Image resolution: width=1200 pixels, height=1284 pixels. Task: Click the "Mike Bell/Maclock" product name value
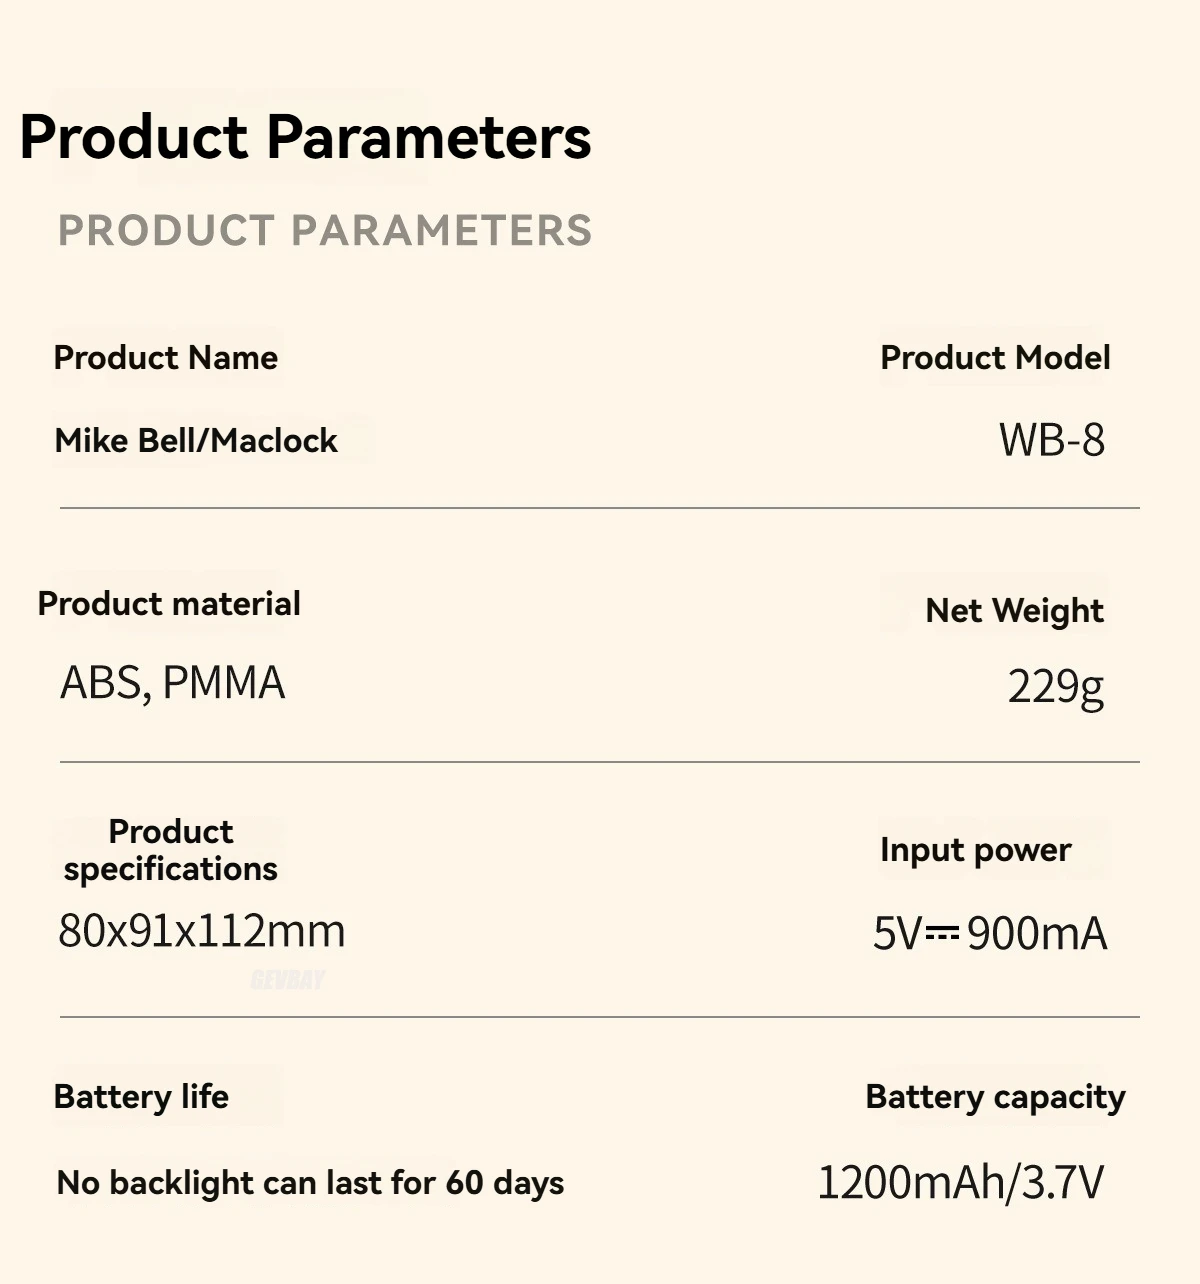(x=196, y=441)
